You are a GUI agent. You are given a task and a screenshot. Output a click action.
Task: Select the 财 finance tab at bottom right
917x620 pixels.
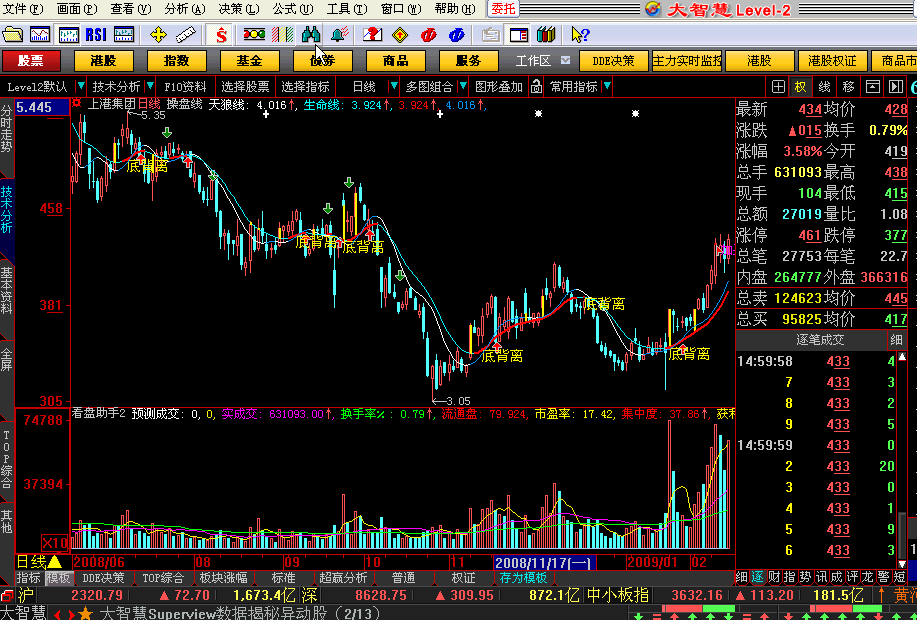774,577
